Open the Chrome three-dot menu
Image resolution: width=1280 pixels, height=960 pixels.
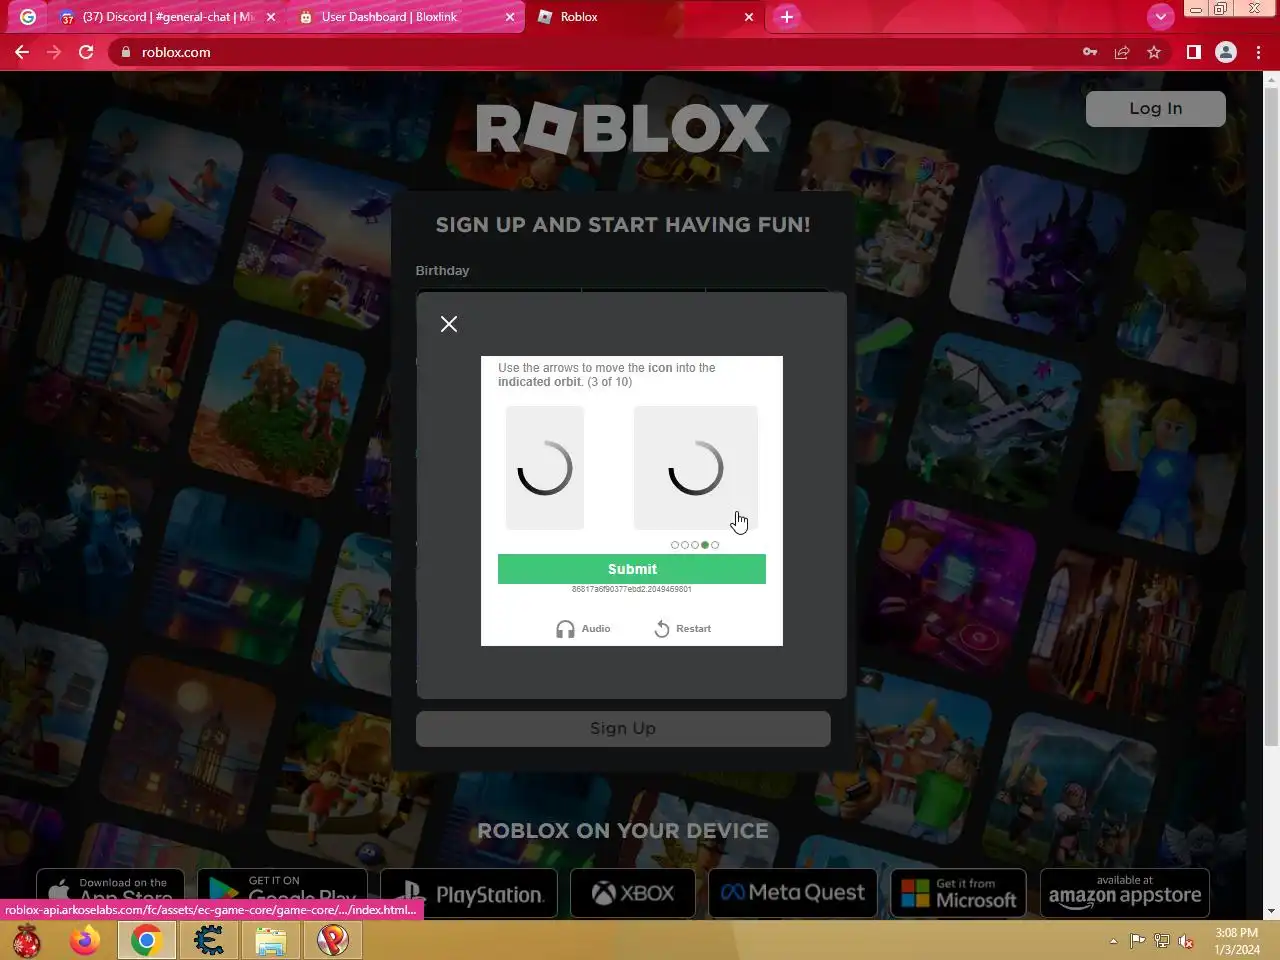[1258, 52]
